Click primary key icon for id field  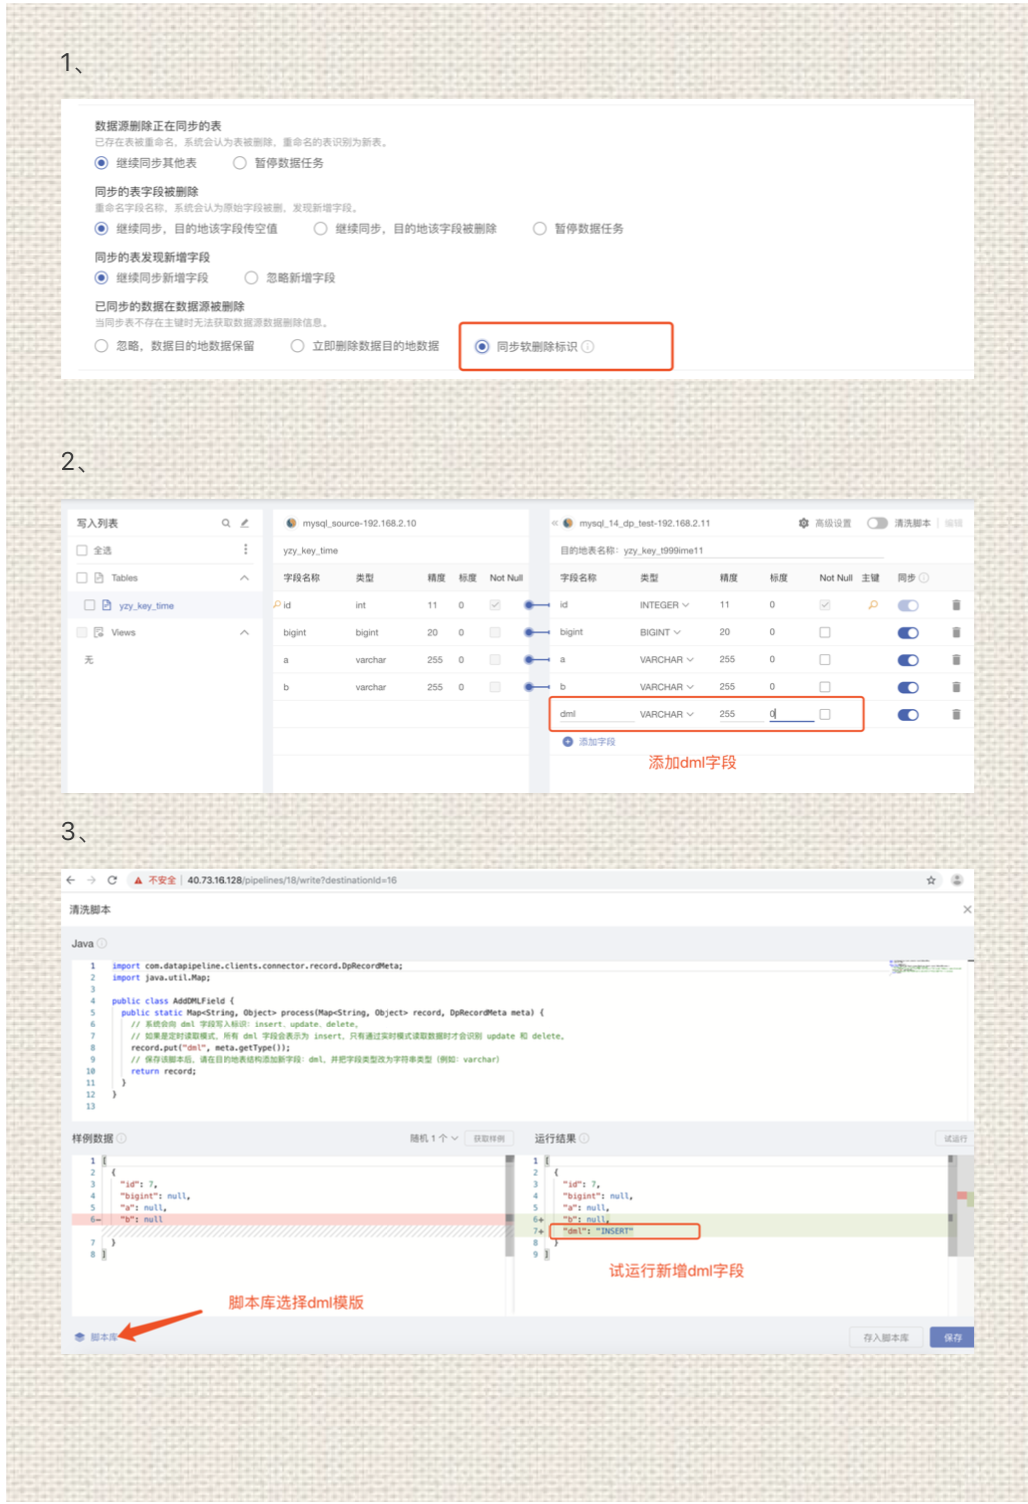(x=873, y=605)
